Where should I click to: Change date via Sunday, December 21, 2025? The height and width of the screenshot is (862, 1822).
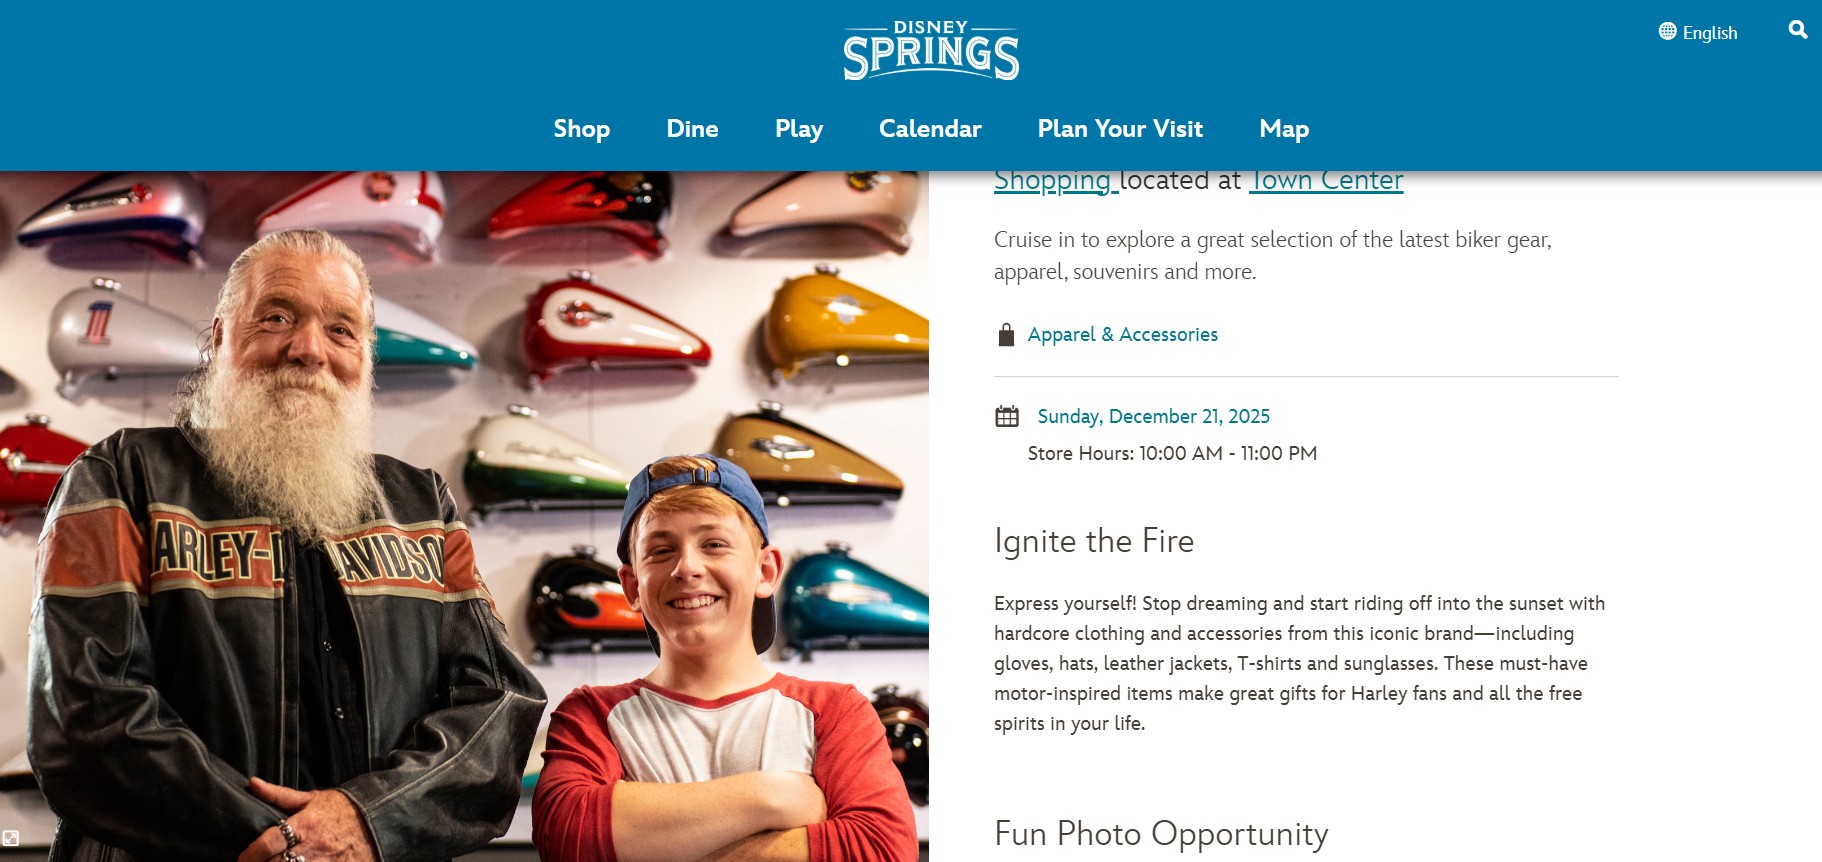(1153, 416)
